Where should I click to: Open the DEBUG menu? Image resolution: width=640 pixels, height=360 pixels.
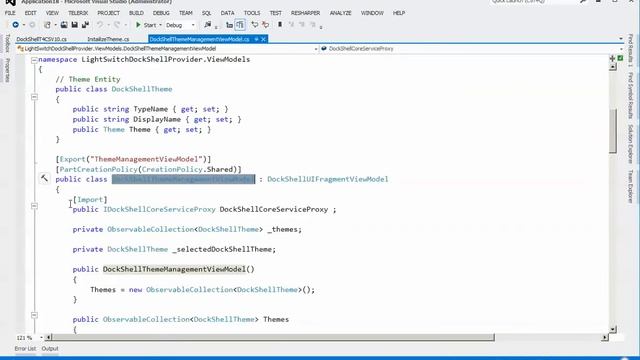point(161,13)
